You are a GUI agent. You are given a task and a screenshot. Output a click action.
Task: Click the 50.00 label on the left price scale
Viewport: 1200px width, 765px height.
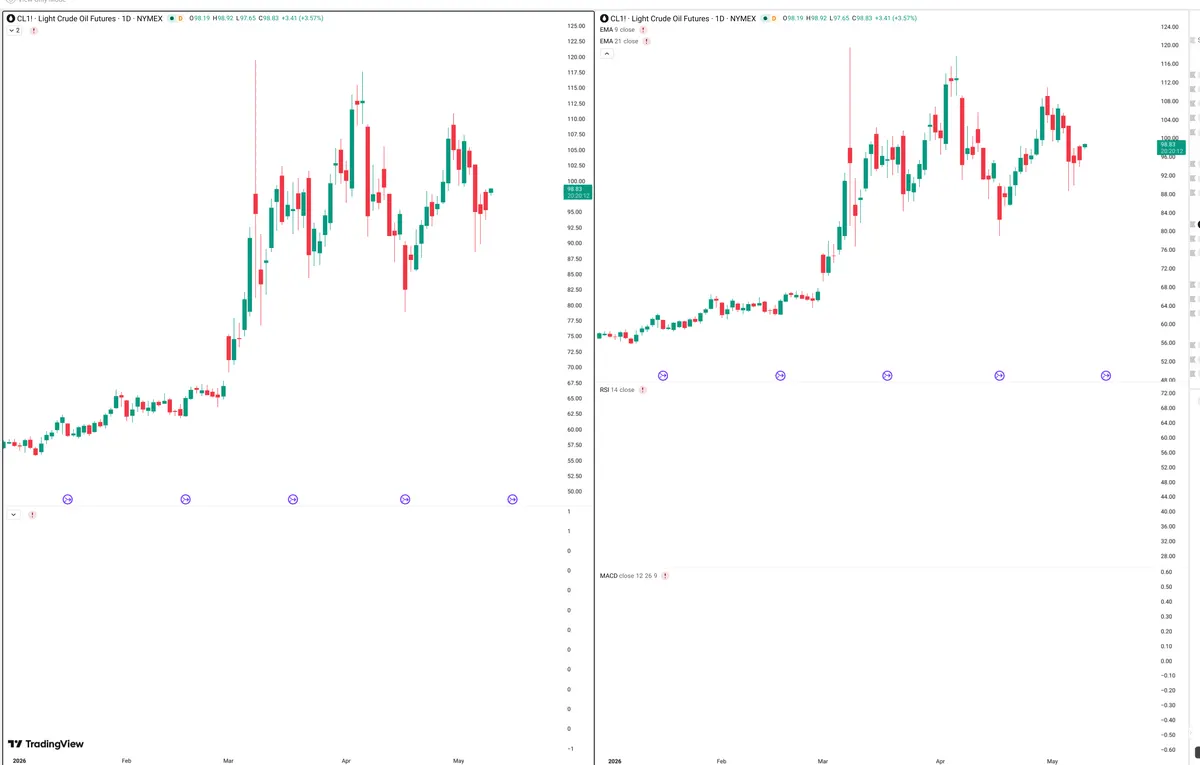[574, 491]
